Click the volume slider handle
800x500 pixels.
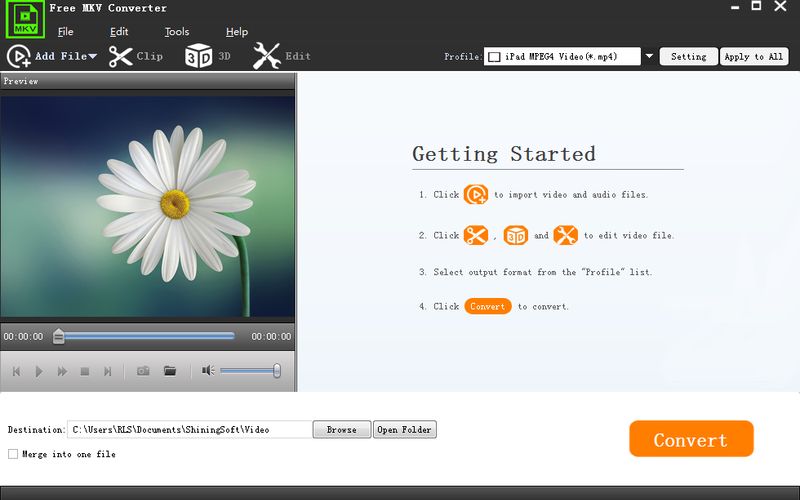point(276,371)
